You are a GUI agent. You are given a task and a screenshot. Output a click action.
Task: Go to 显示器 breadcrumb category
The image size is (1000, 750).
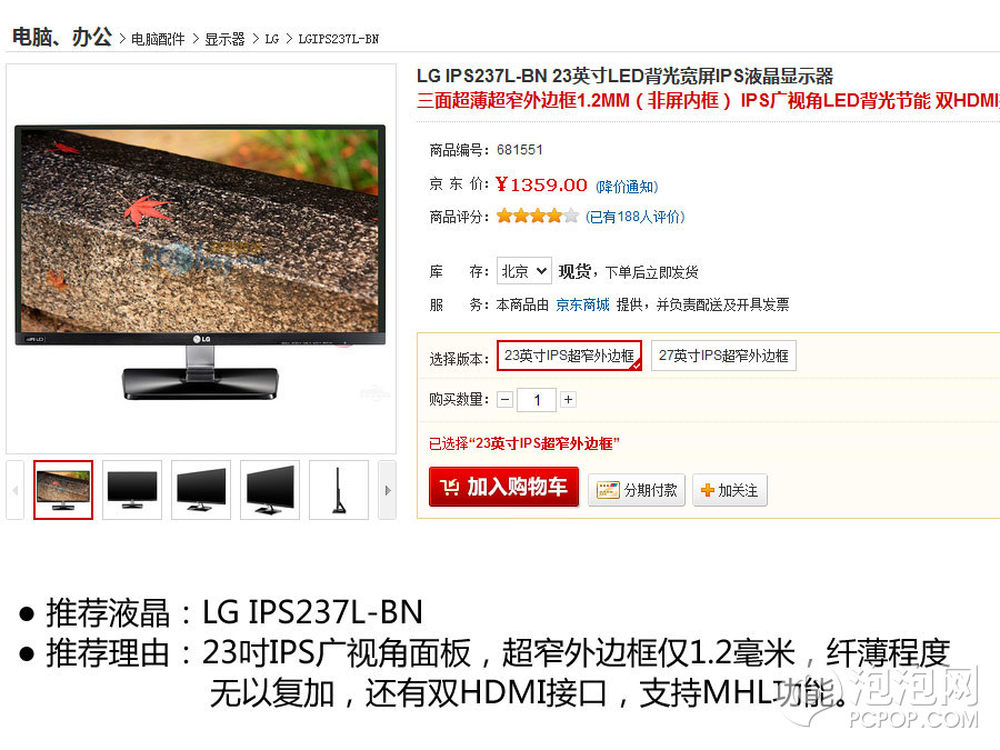pyautogui.click(x=224, y=39)
